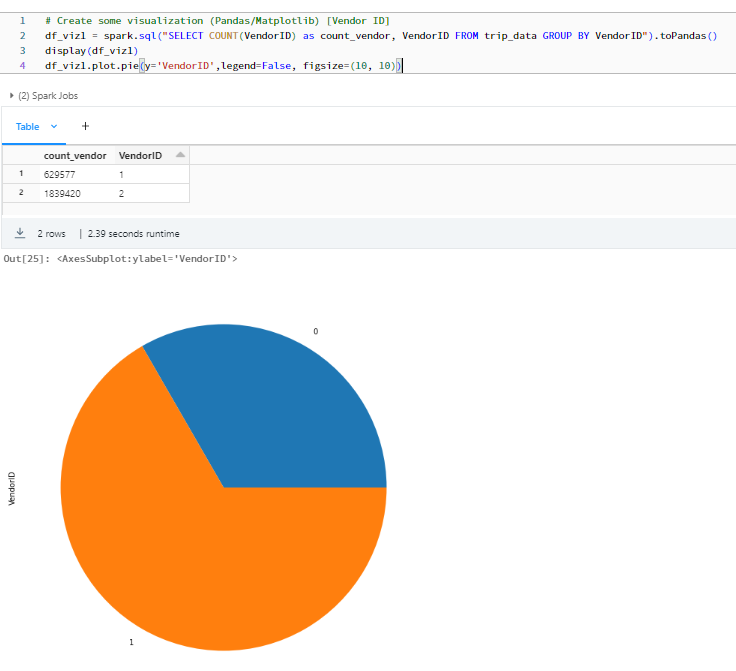Select row number 2 in table
The height and width of the screenshot is (671, 736).
click(21, 193)
